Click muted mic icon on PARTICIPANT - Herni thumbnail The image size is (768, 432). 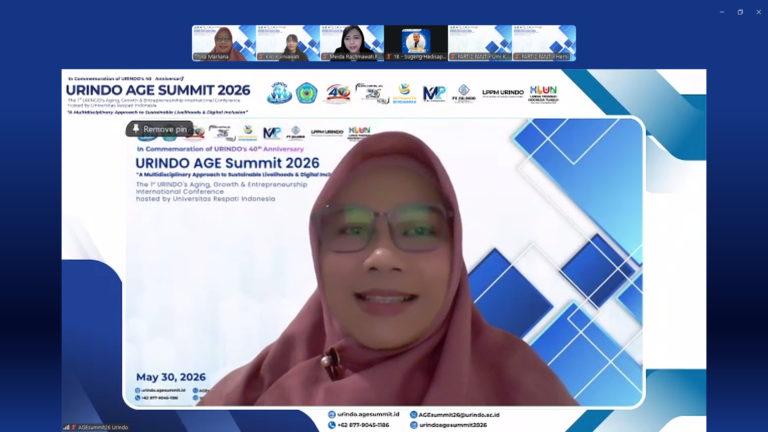coord(517,57)
